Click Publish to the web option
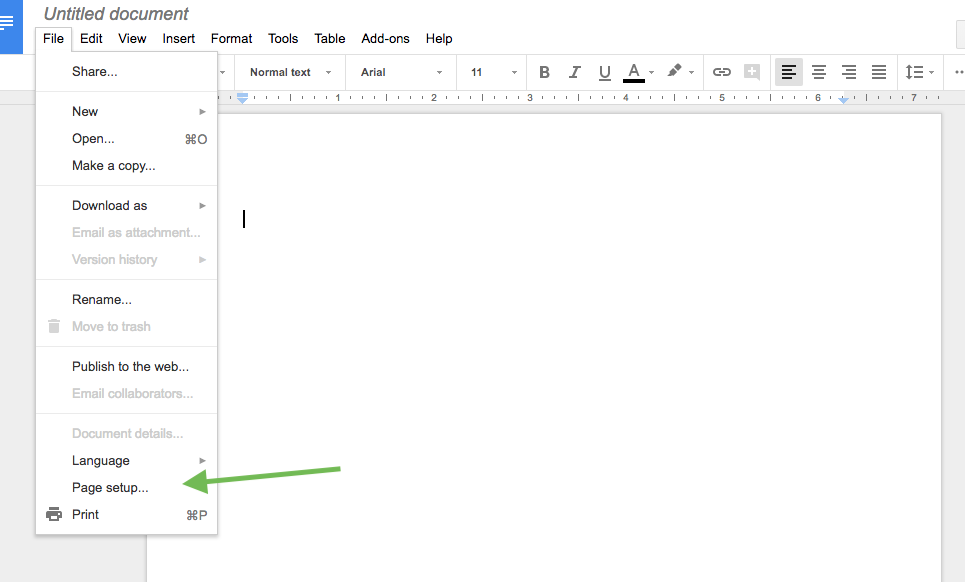965x582 pixels. (x=130, y=367)
